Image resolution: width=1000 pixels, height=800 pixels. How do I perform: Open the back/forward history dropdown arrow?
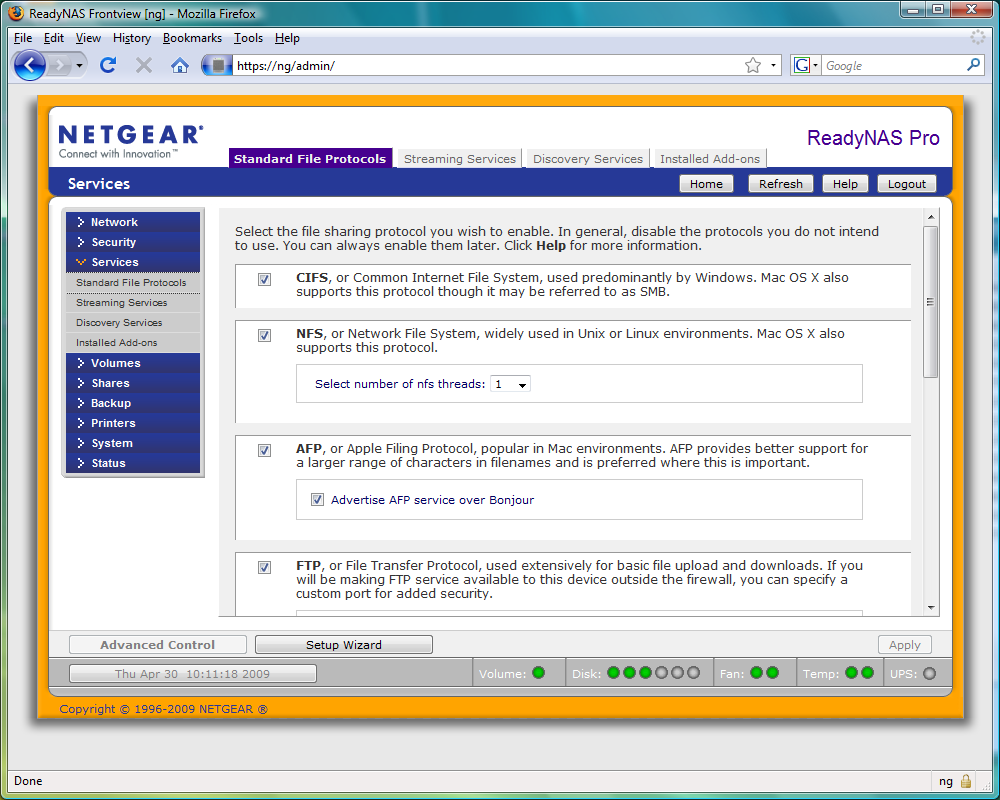pos(79,65)
